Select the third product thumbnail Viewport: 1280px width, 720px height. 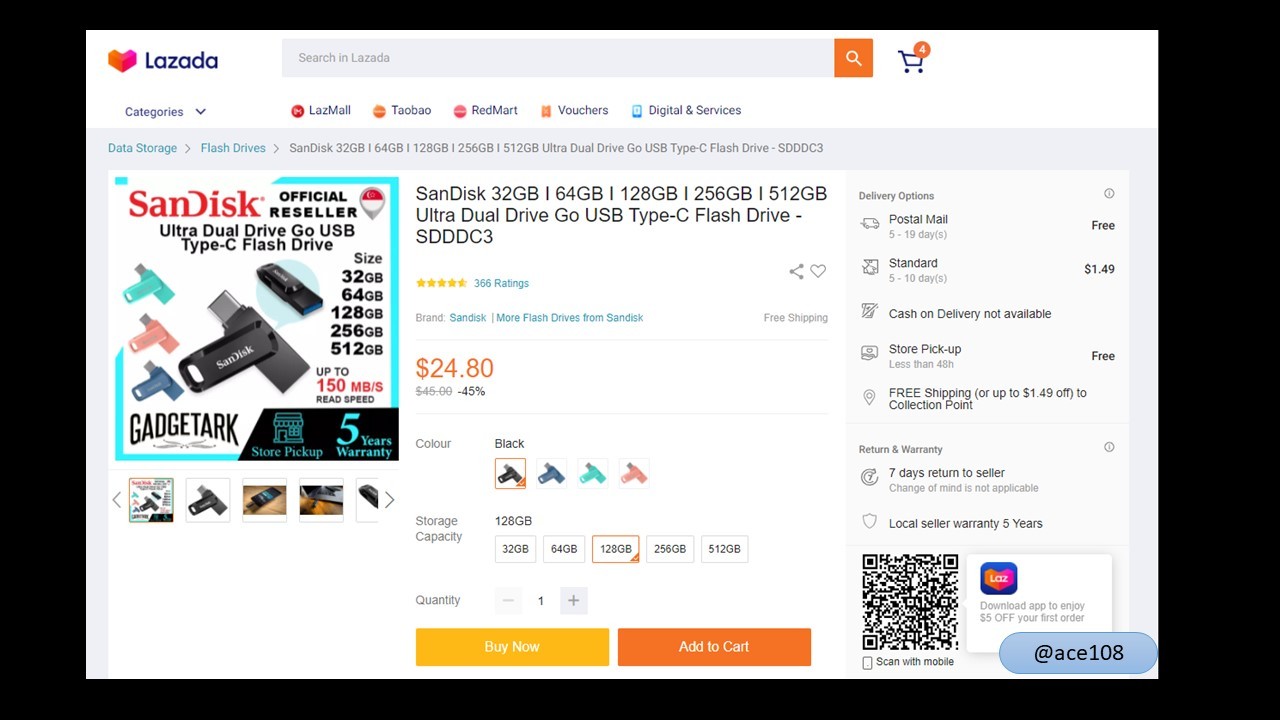pyautogui.click(x=264, y=500)
